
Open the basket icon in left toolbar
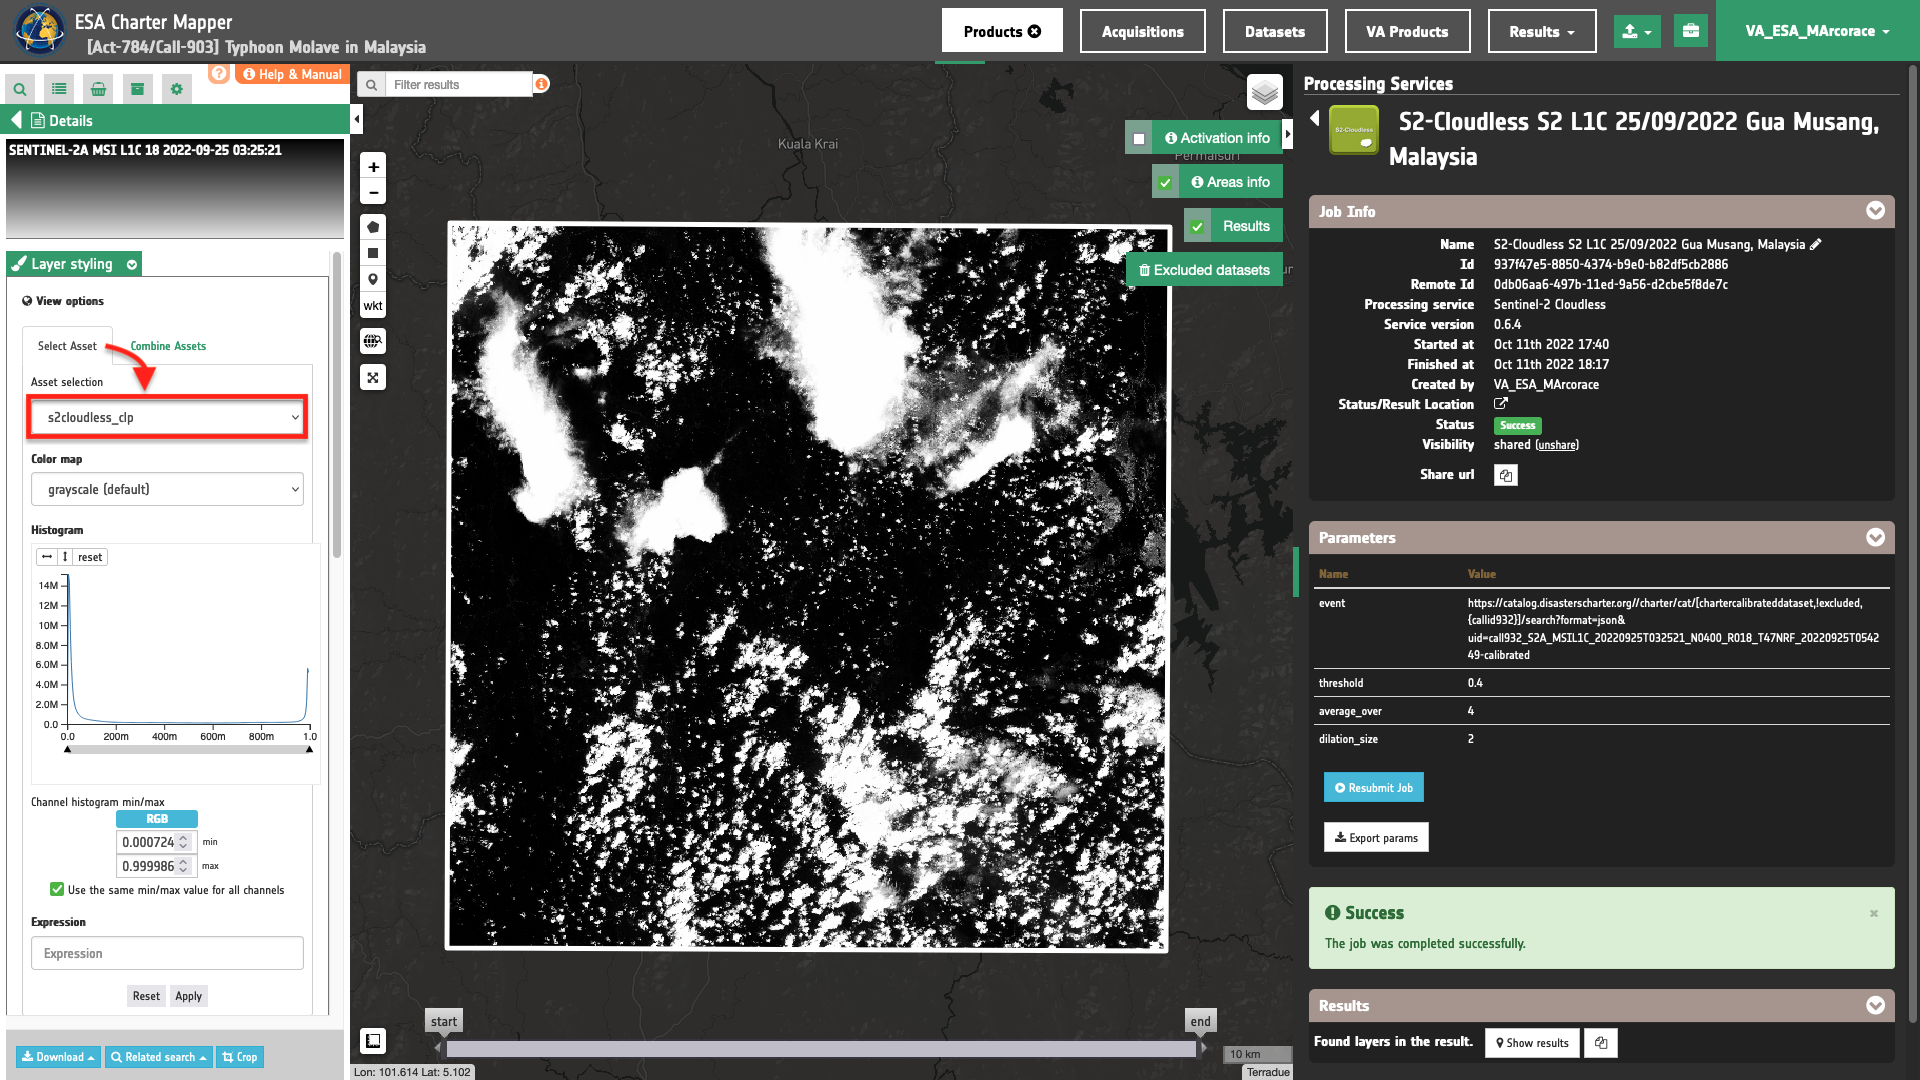click(x=98, y=89)
